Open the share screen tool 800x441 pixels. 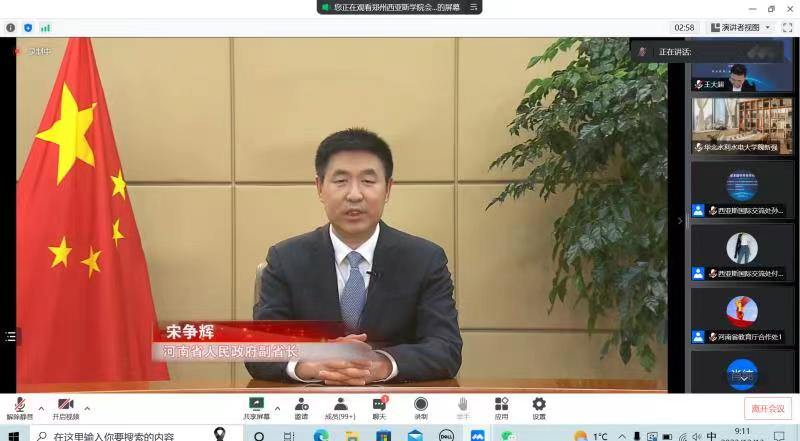coord(256,406)
